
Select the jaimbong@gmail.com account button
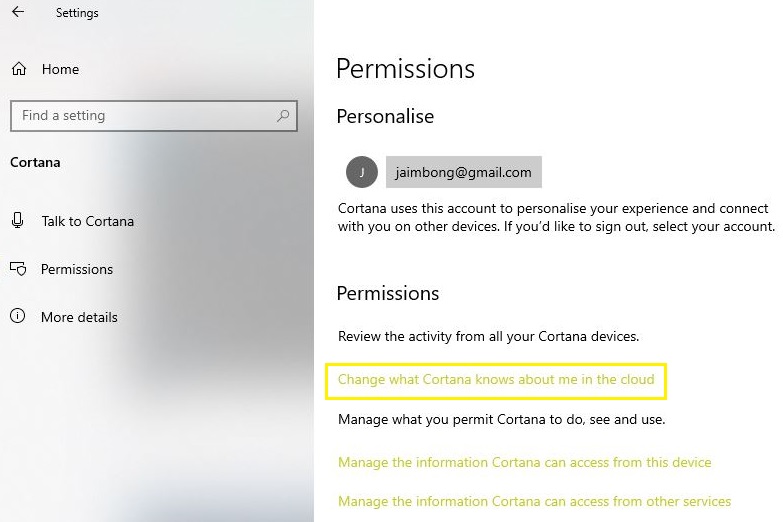pyautogui.click(x=463, y=172)
